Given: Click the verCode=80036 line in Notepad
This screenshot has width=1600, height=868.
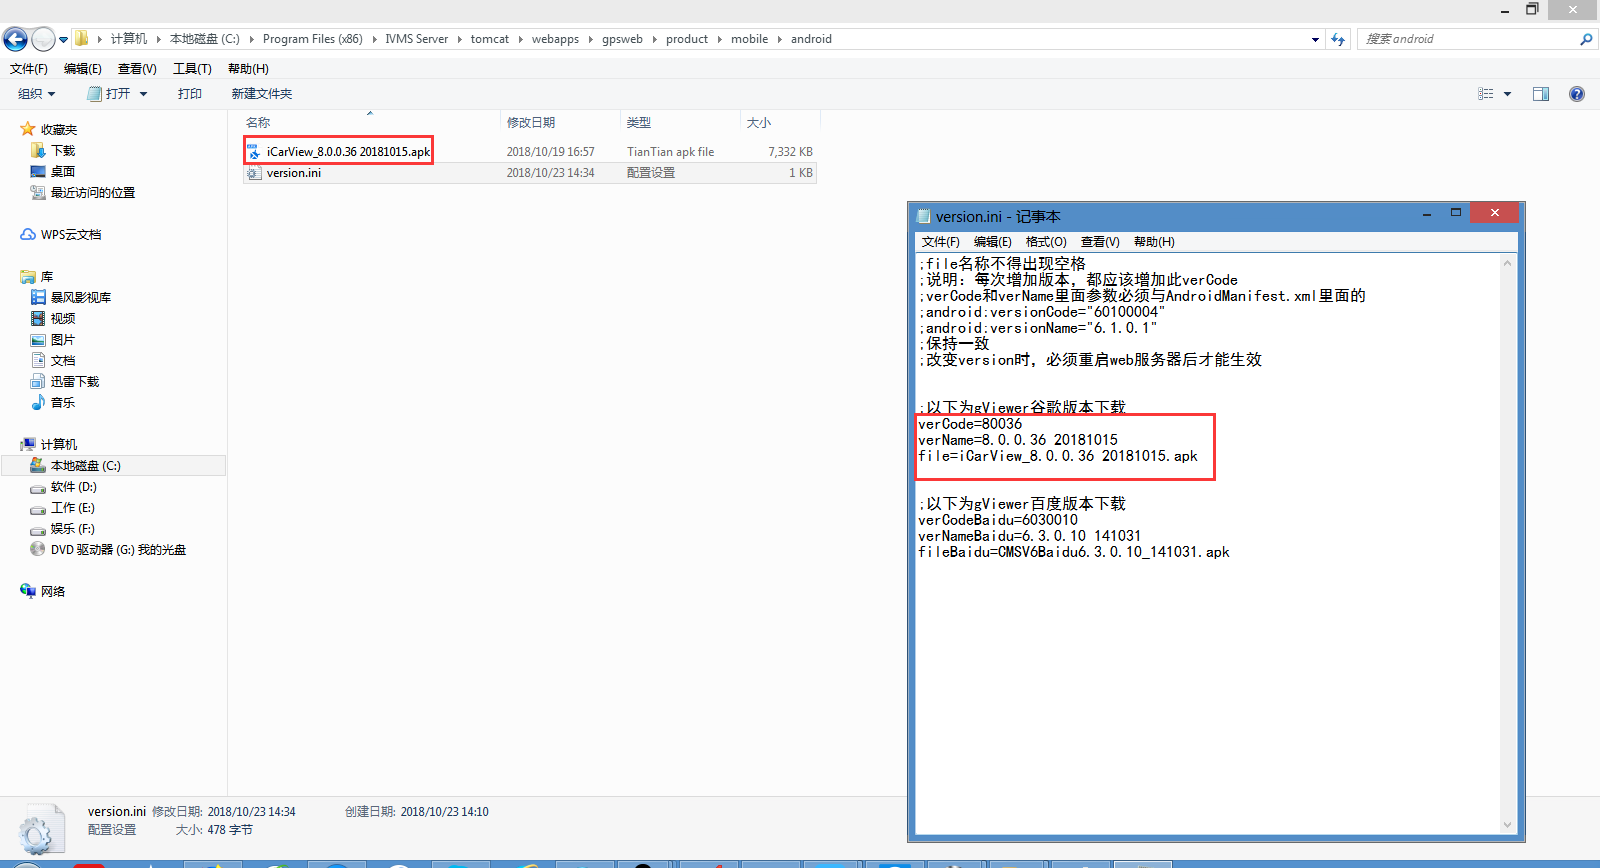Looking at the screenshot, I should 970,424.
